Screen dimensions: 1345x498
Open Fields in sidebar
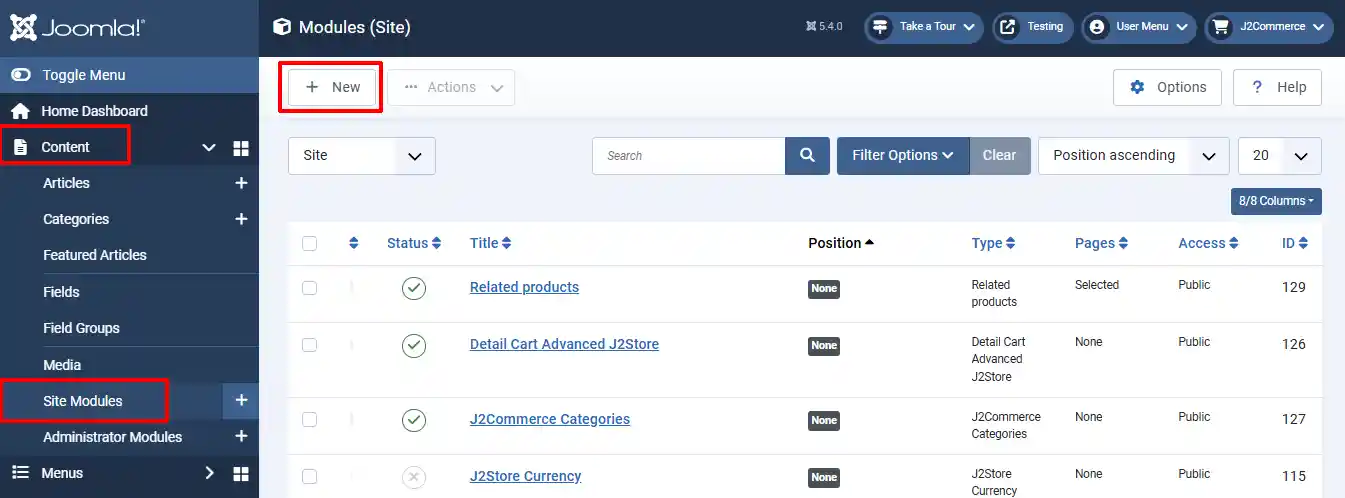(61, 292)
